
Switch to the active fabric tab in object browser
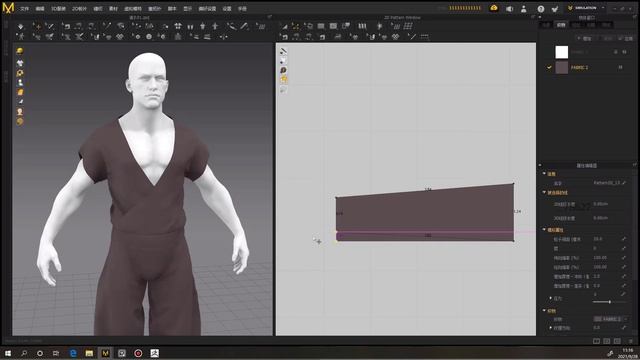click(561, 25)
